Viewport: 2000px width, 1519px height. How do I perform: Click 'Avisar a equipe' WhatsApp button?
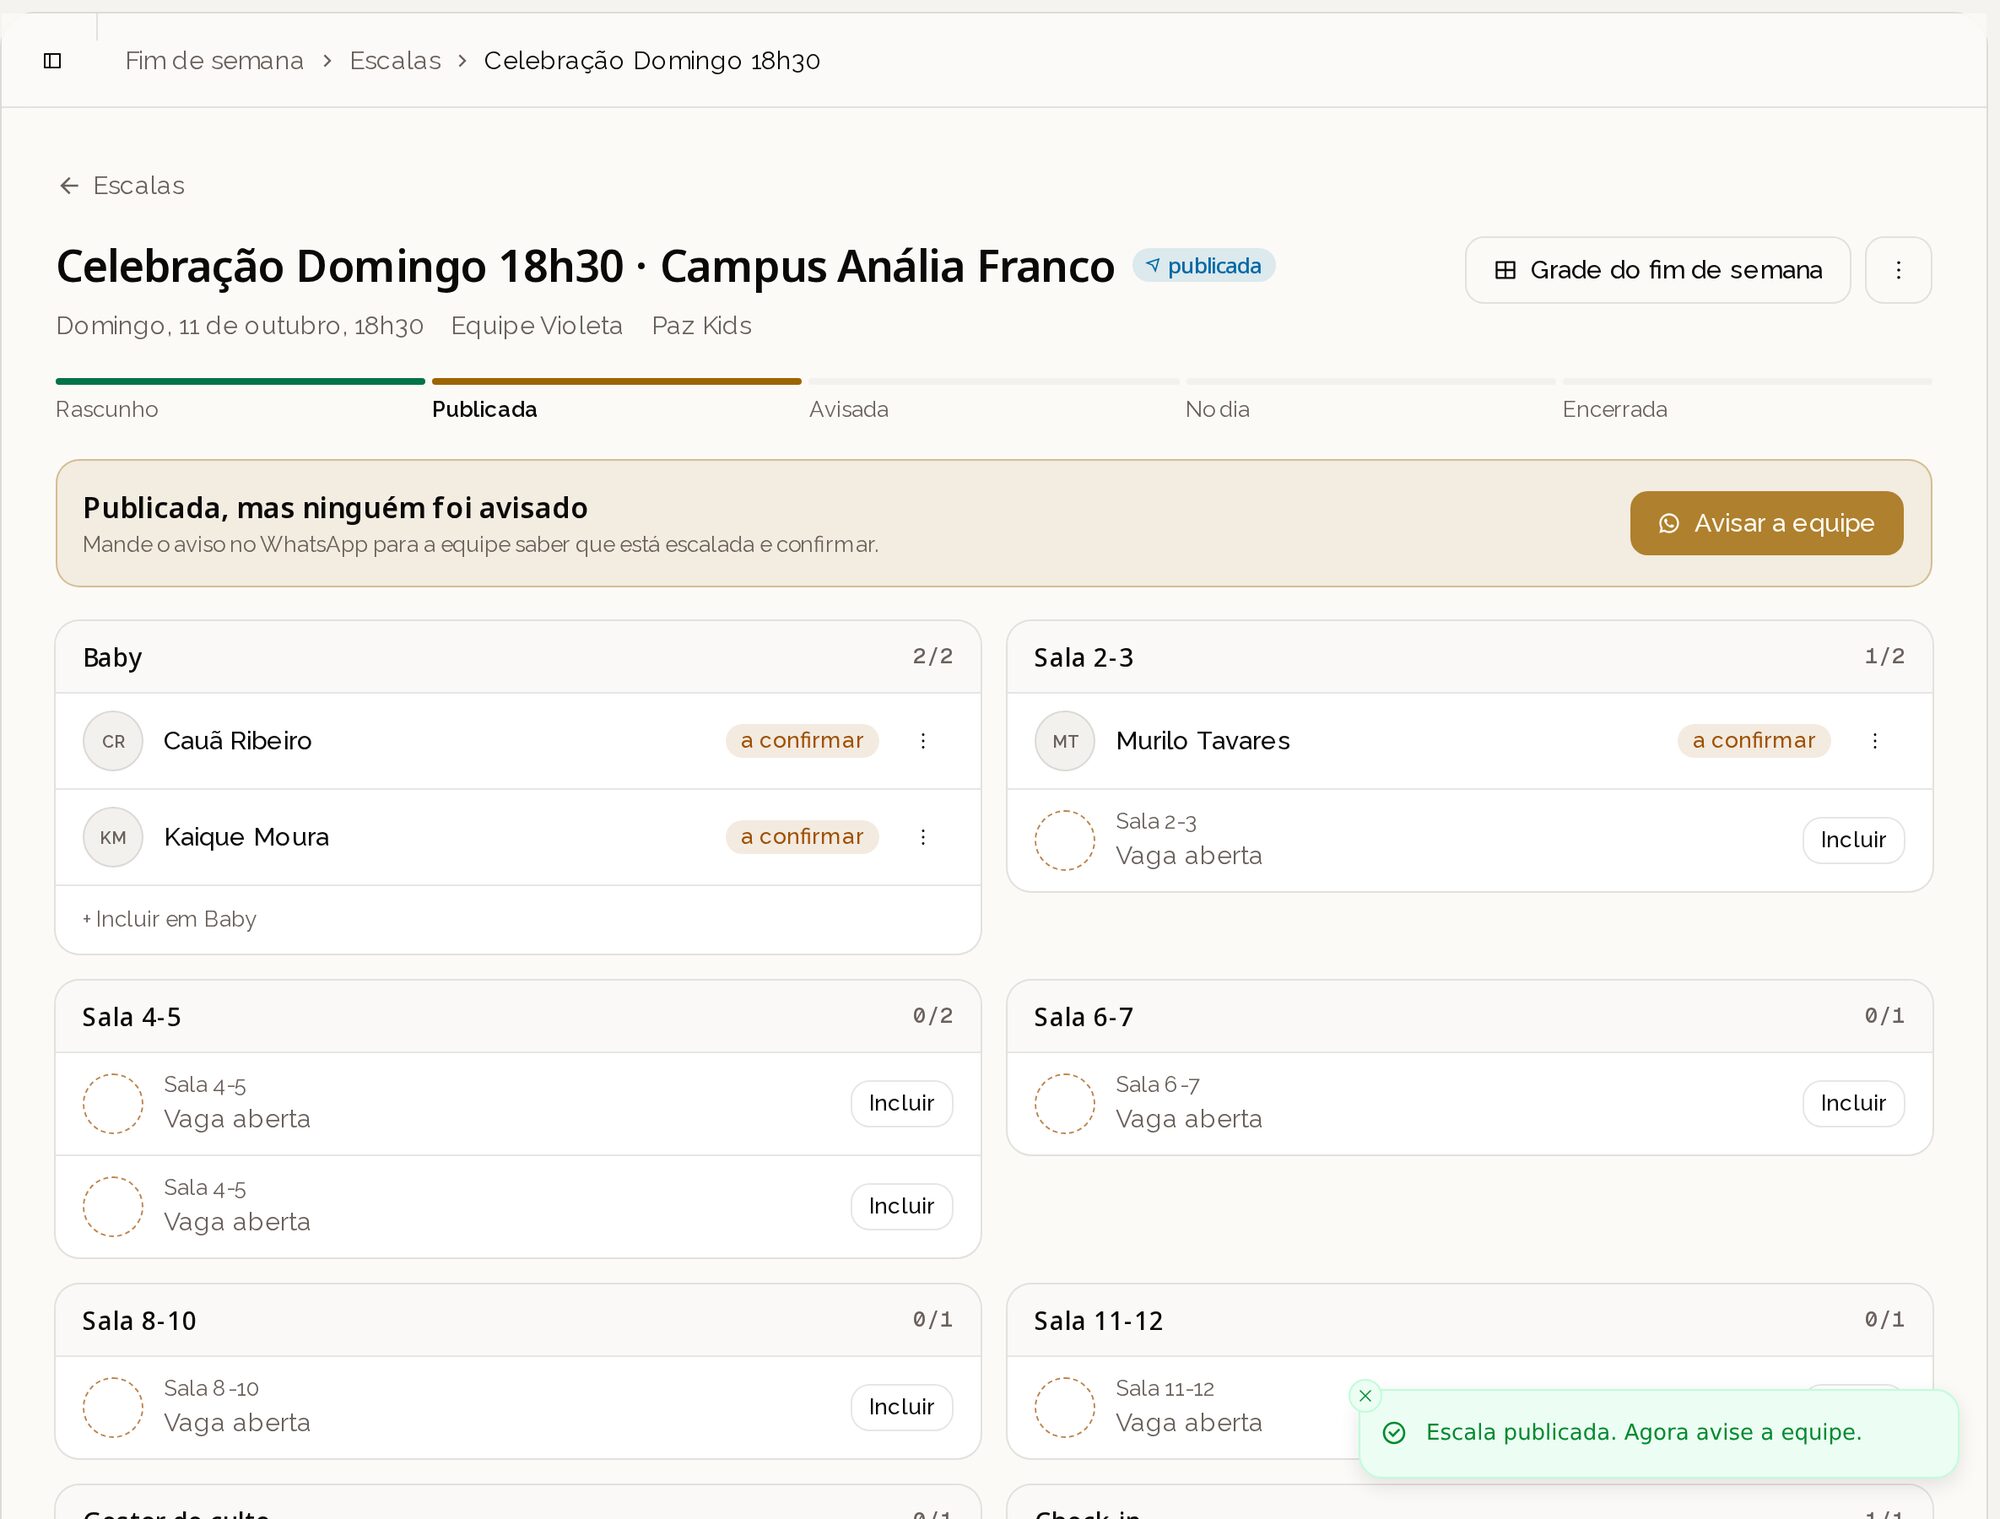coord(1766,523)
